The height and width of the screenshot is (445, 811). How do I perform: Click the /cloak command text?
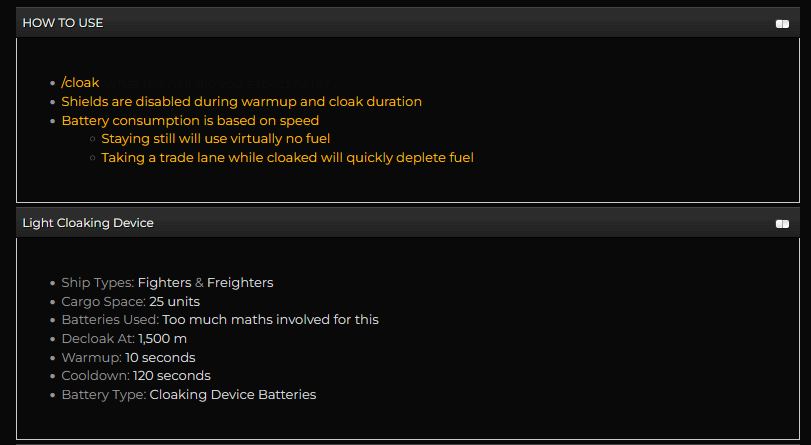(x=80, y=83)
